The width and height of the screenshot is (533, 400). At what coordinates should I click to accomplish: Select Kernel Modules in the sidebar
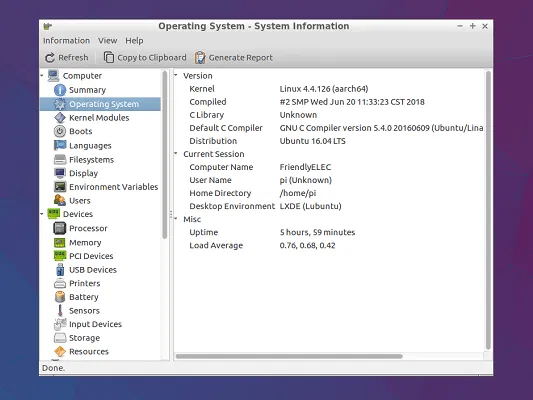[99, 118]
